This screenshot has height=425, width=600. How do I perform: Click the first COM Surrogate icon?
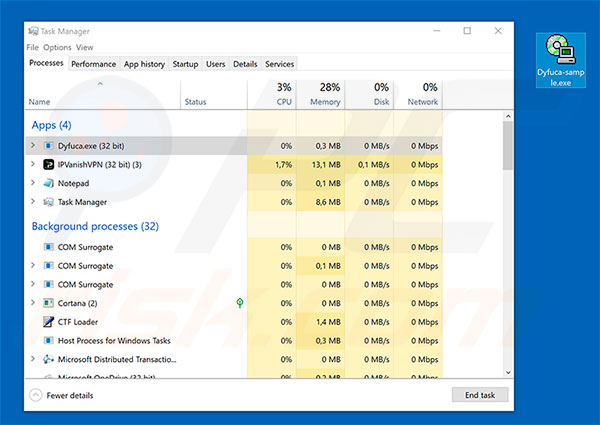[49, 247]
